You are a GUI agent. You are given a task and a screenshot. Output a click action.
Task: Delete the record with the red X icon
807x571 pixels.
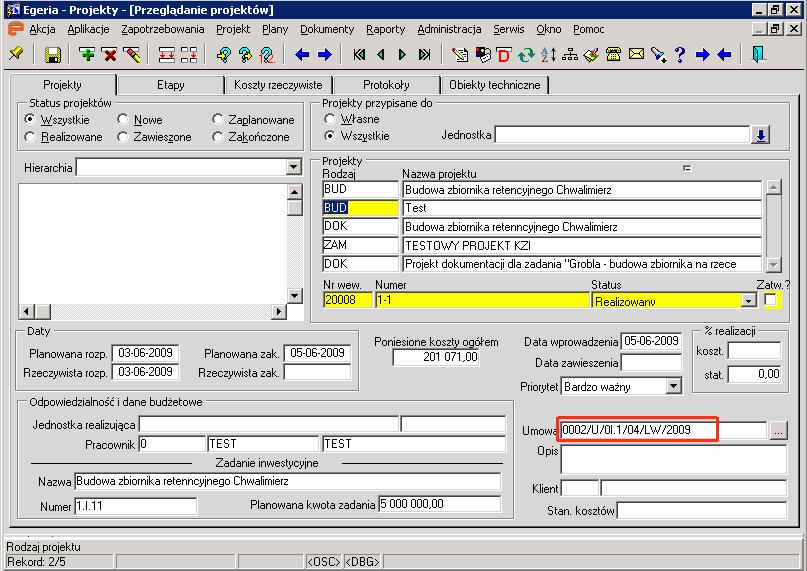click(110, 54)
